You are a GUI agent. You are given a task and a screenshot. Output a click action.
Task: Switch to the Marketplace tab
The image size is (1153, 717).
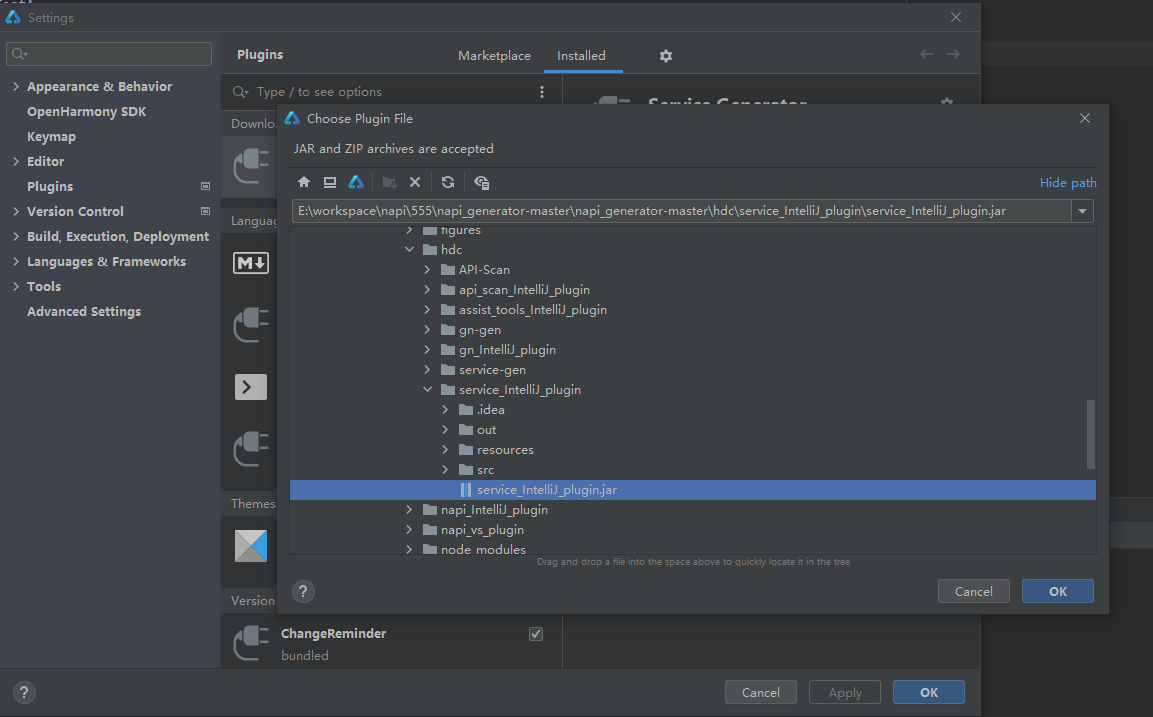[x=494, y=56]
